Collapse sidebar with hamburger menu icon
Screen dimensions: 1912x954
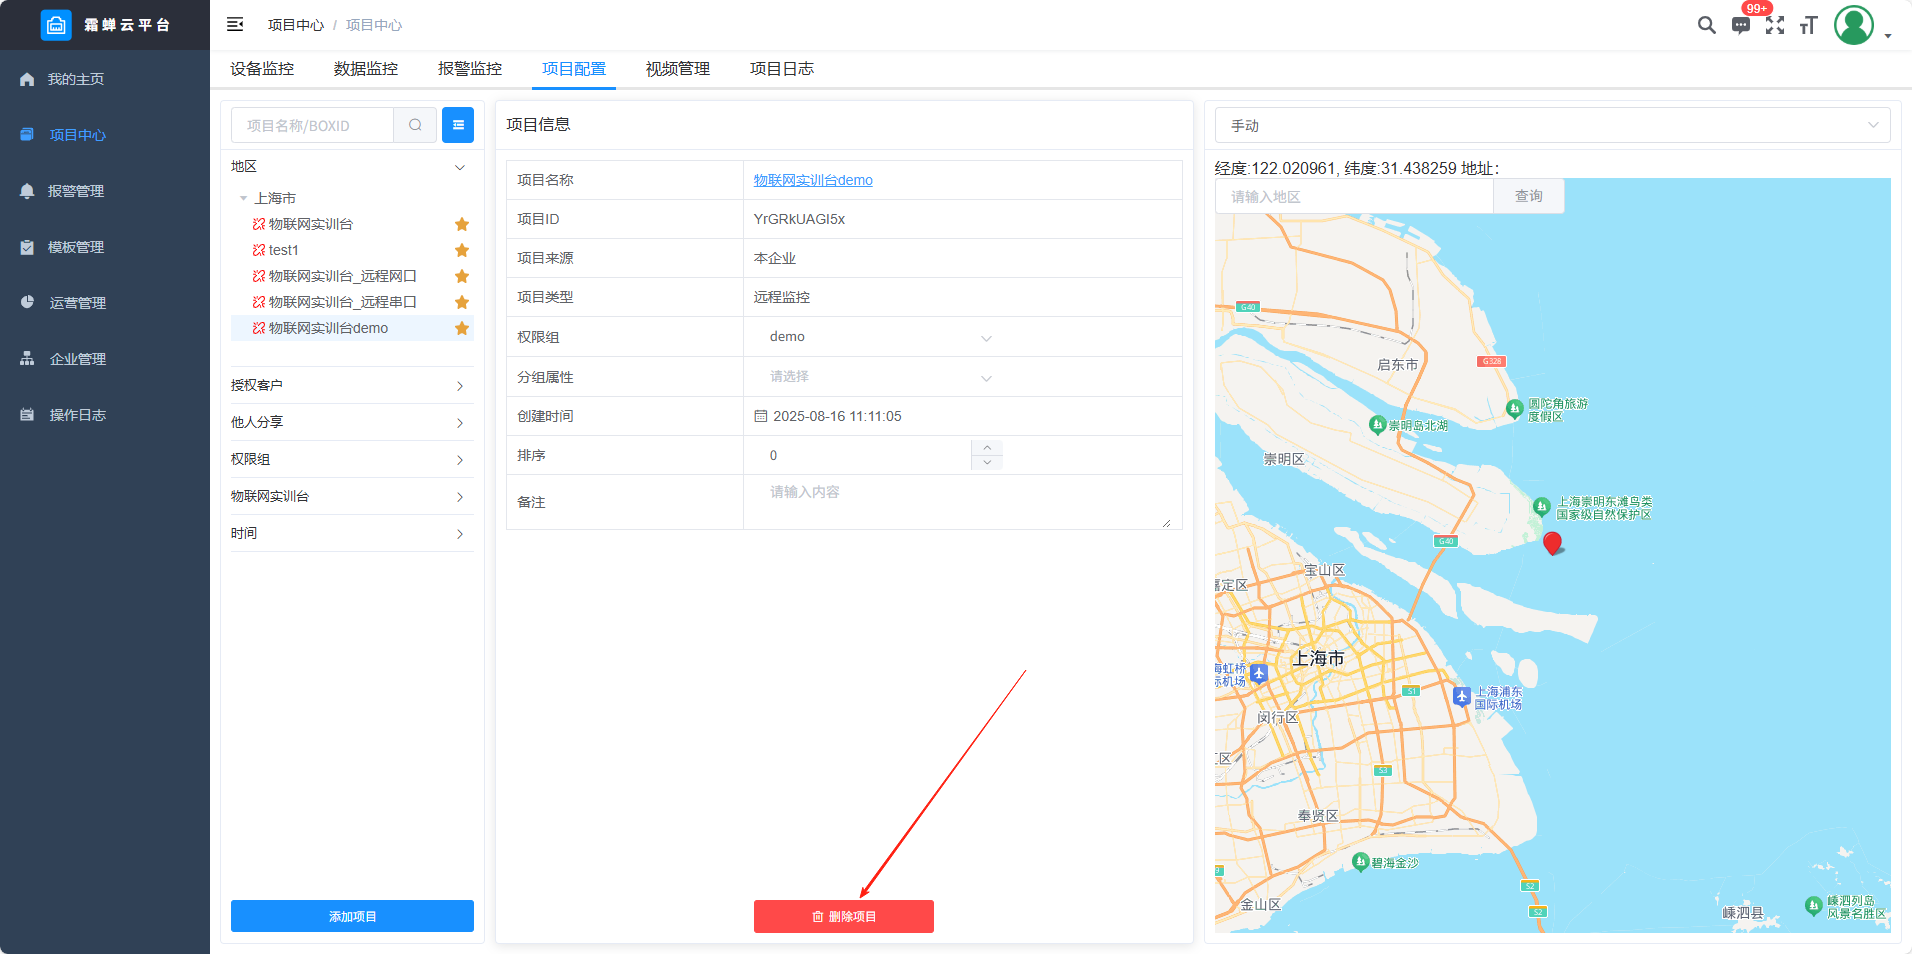(x=235, y=25)
